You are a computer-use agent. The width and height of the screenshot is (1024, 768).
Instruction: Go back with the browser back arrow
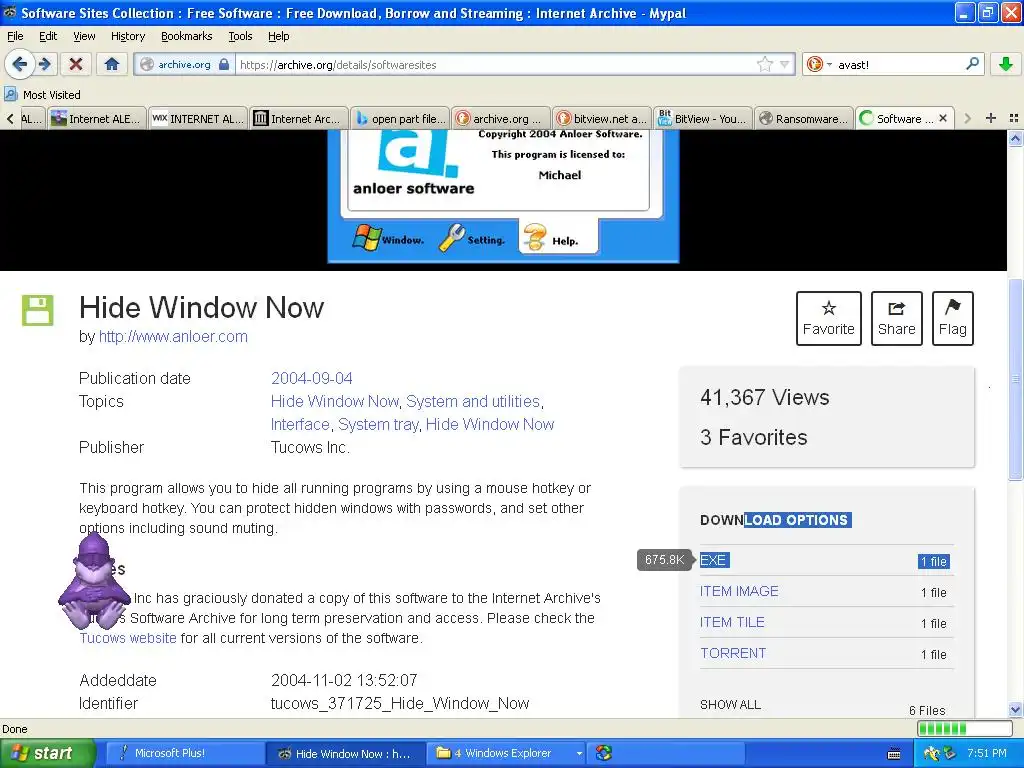pos(19,64)
